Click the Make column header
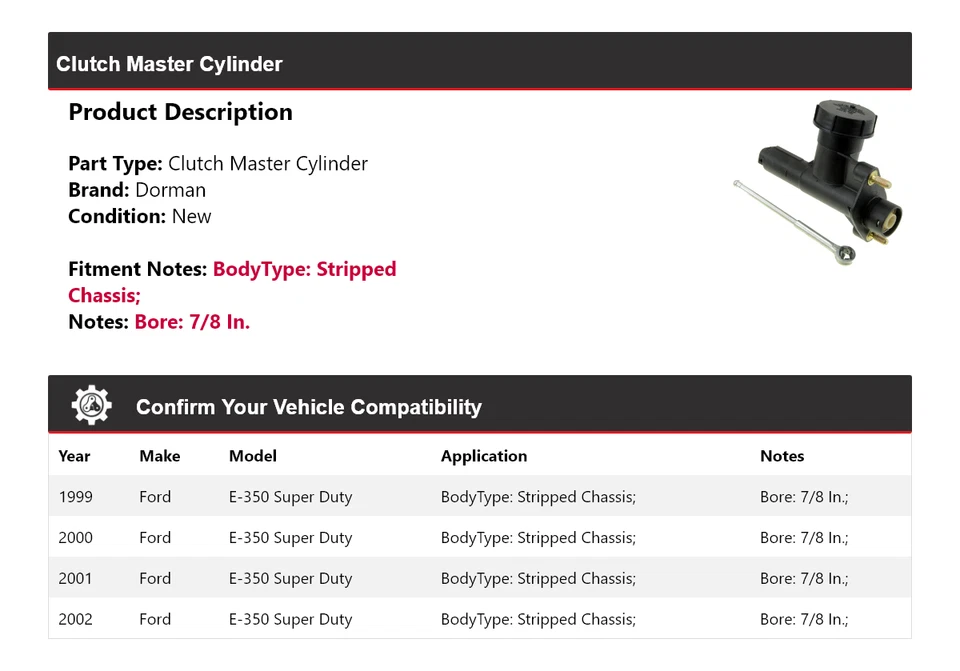The height and width of the screenshot is (671, 960). click(x=159, y=456)
